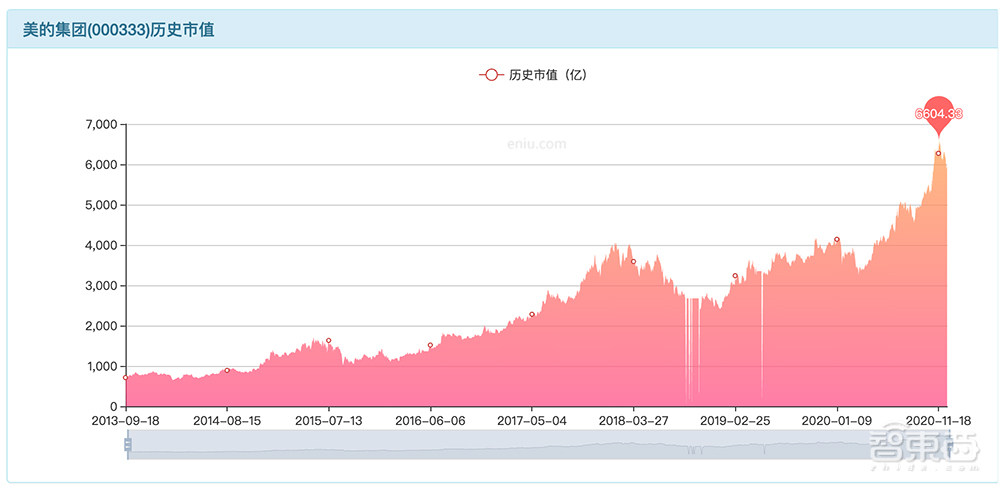Image resolution: width=1000 pixels, height=490 pixels.
Task: Click the data point above 2018-03-27
Action: pos(633,262)
